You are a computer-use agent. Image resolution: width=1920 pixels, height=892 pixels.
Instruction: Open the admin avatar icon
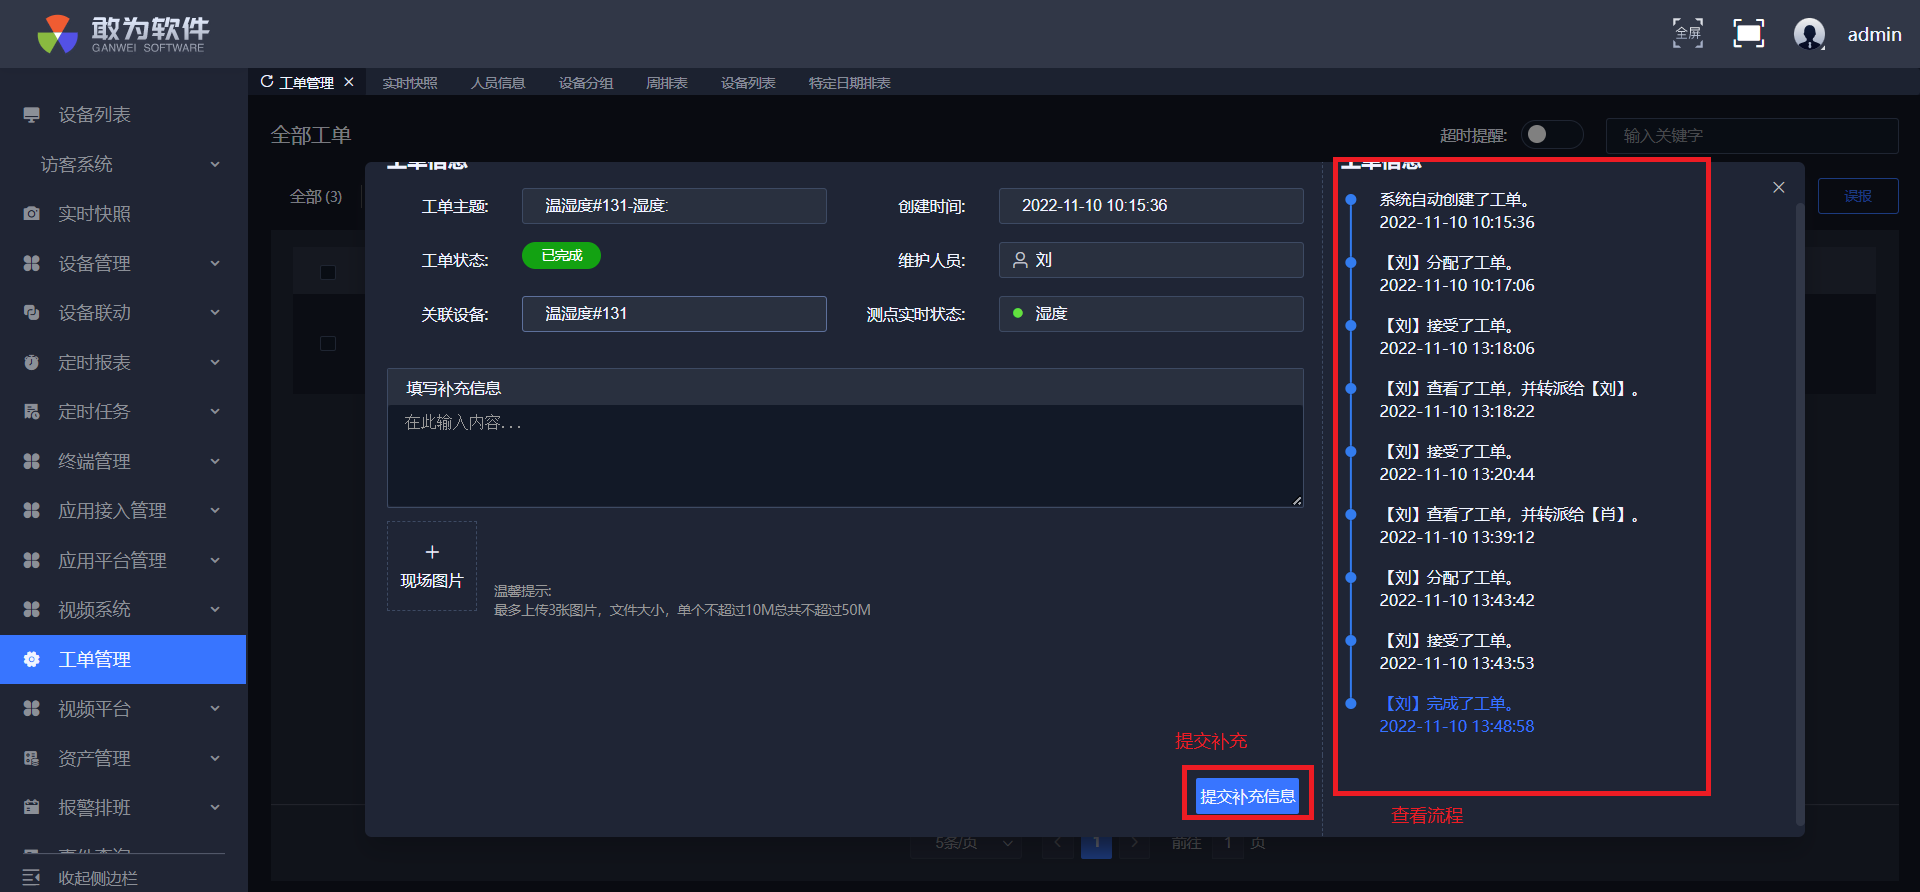click(1809, 34)
